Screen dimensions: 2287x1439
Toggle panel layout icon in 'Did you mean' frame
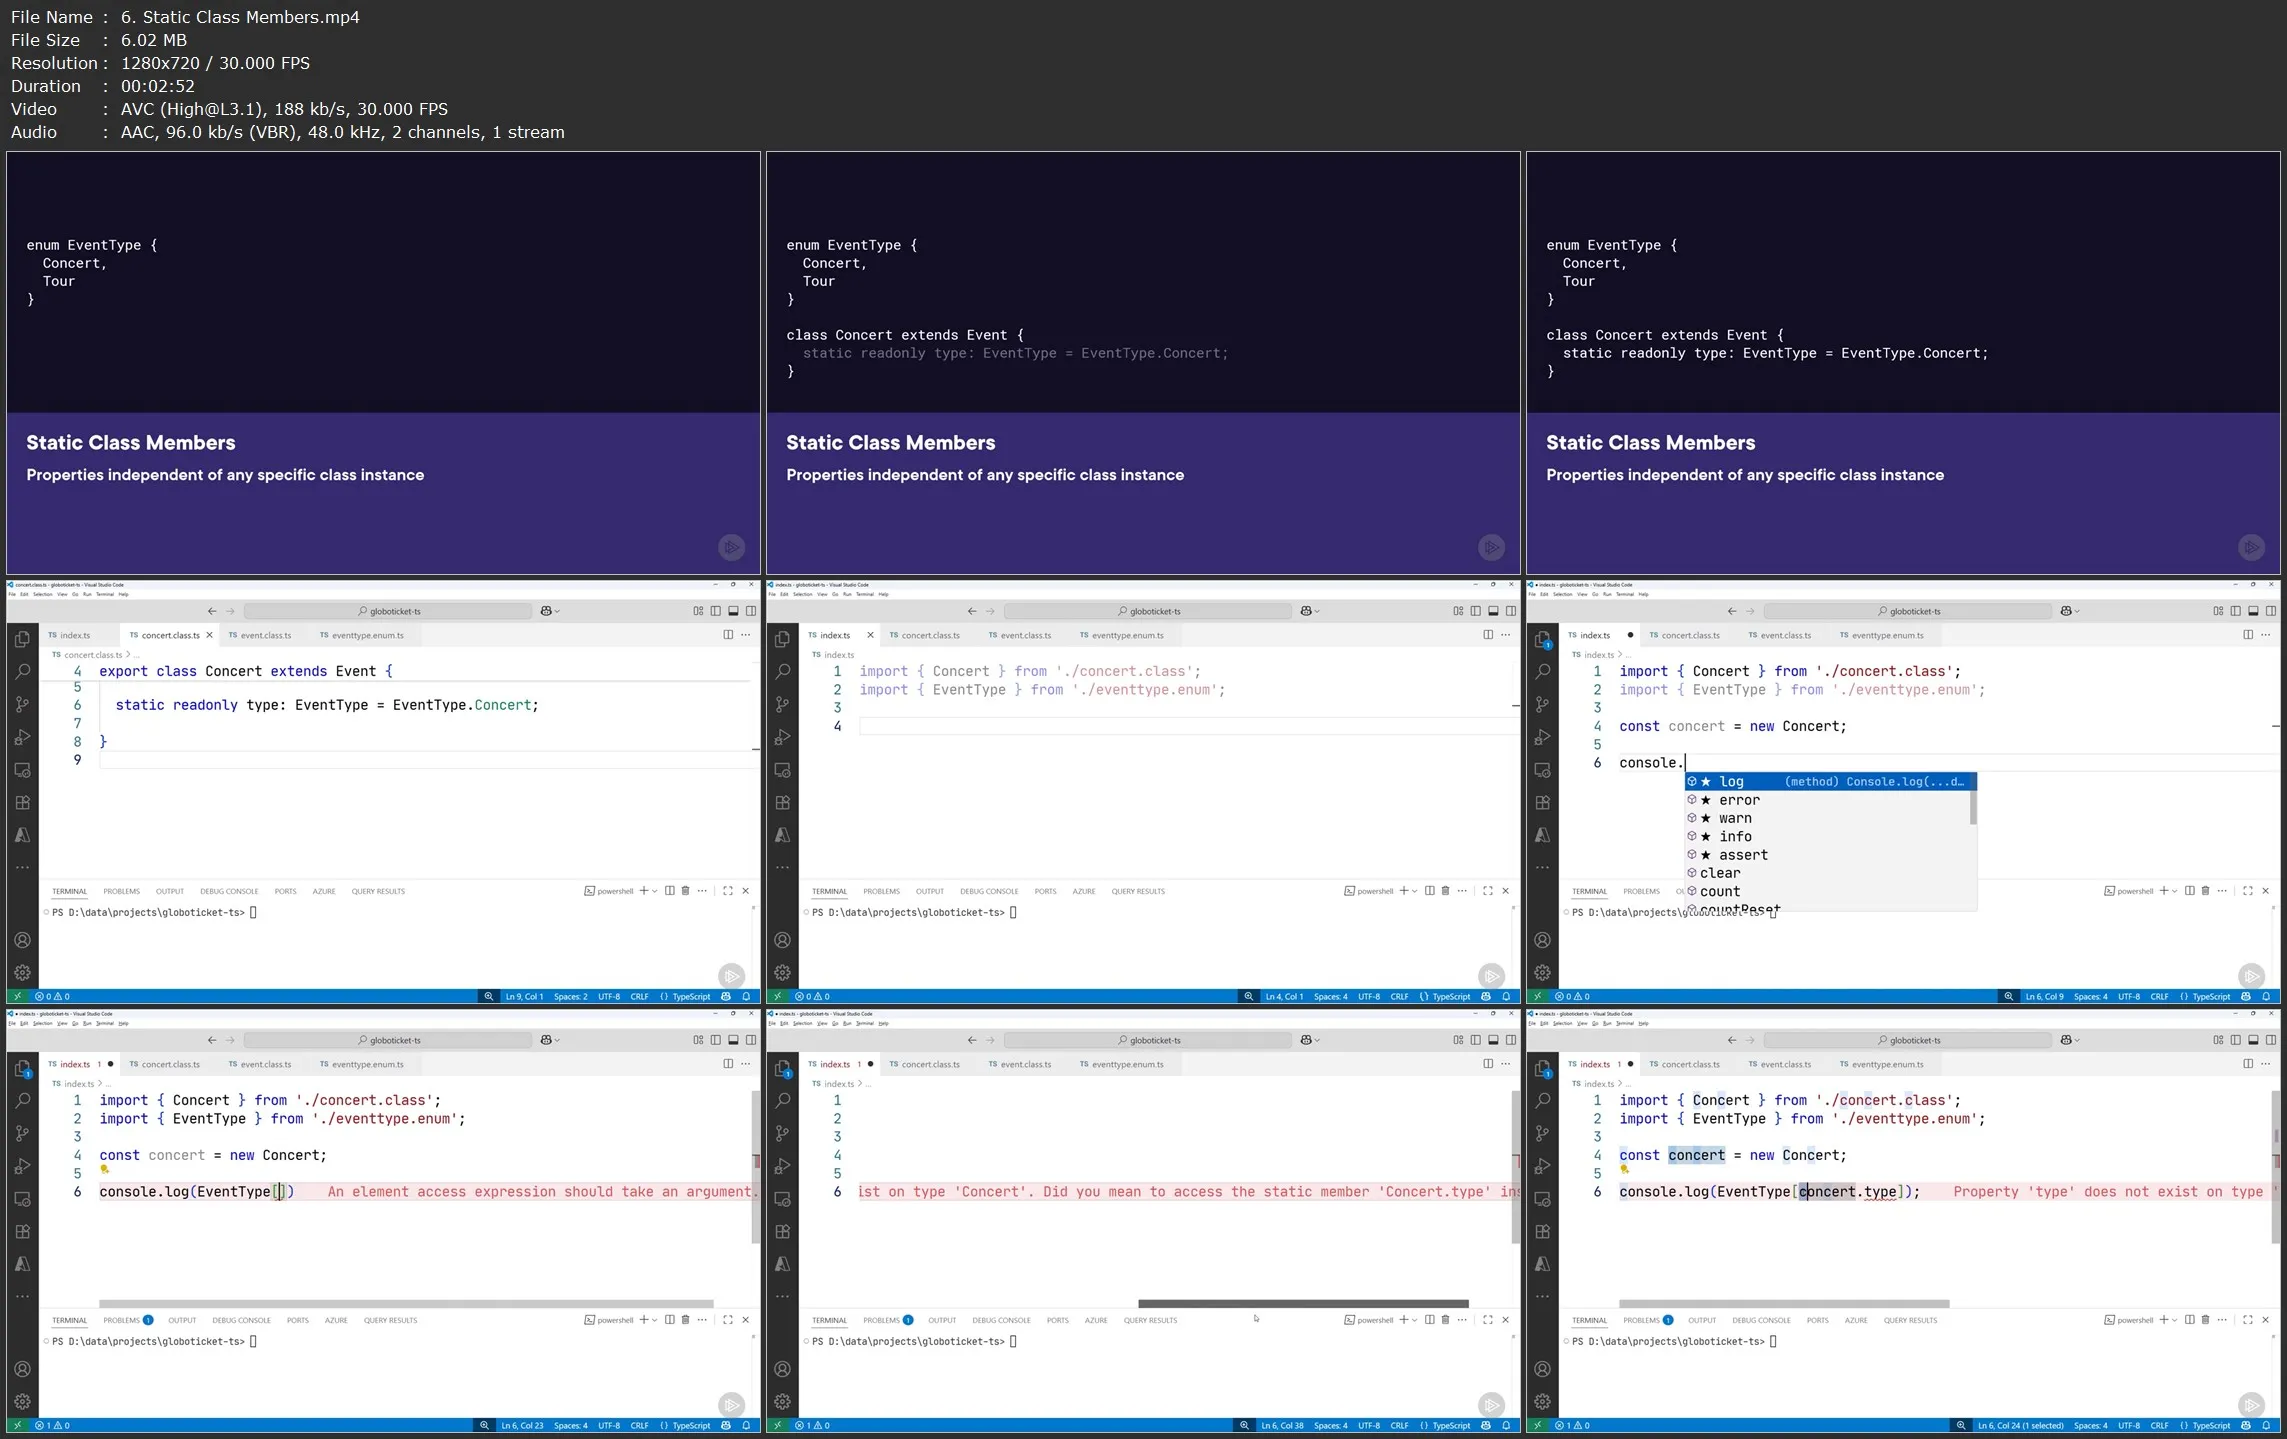tap(1493, 1040)
